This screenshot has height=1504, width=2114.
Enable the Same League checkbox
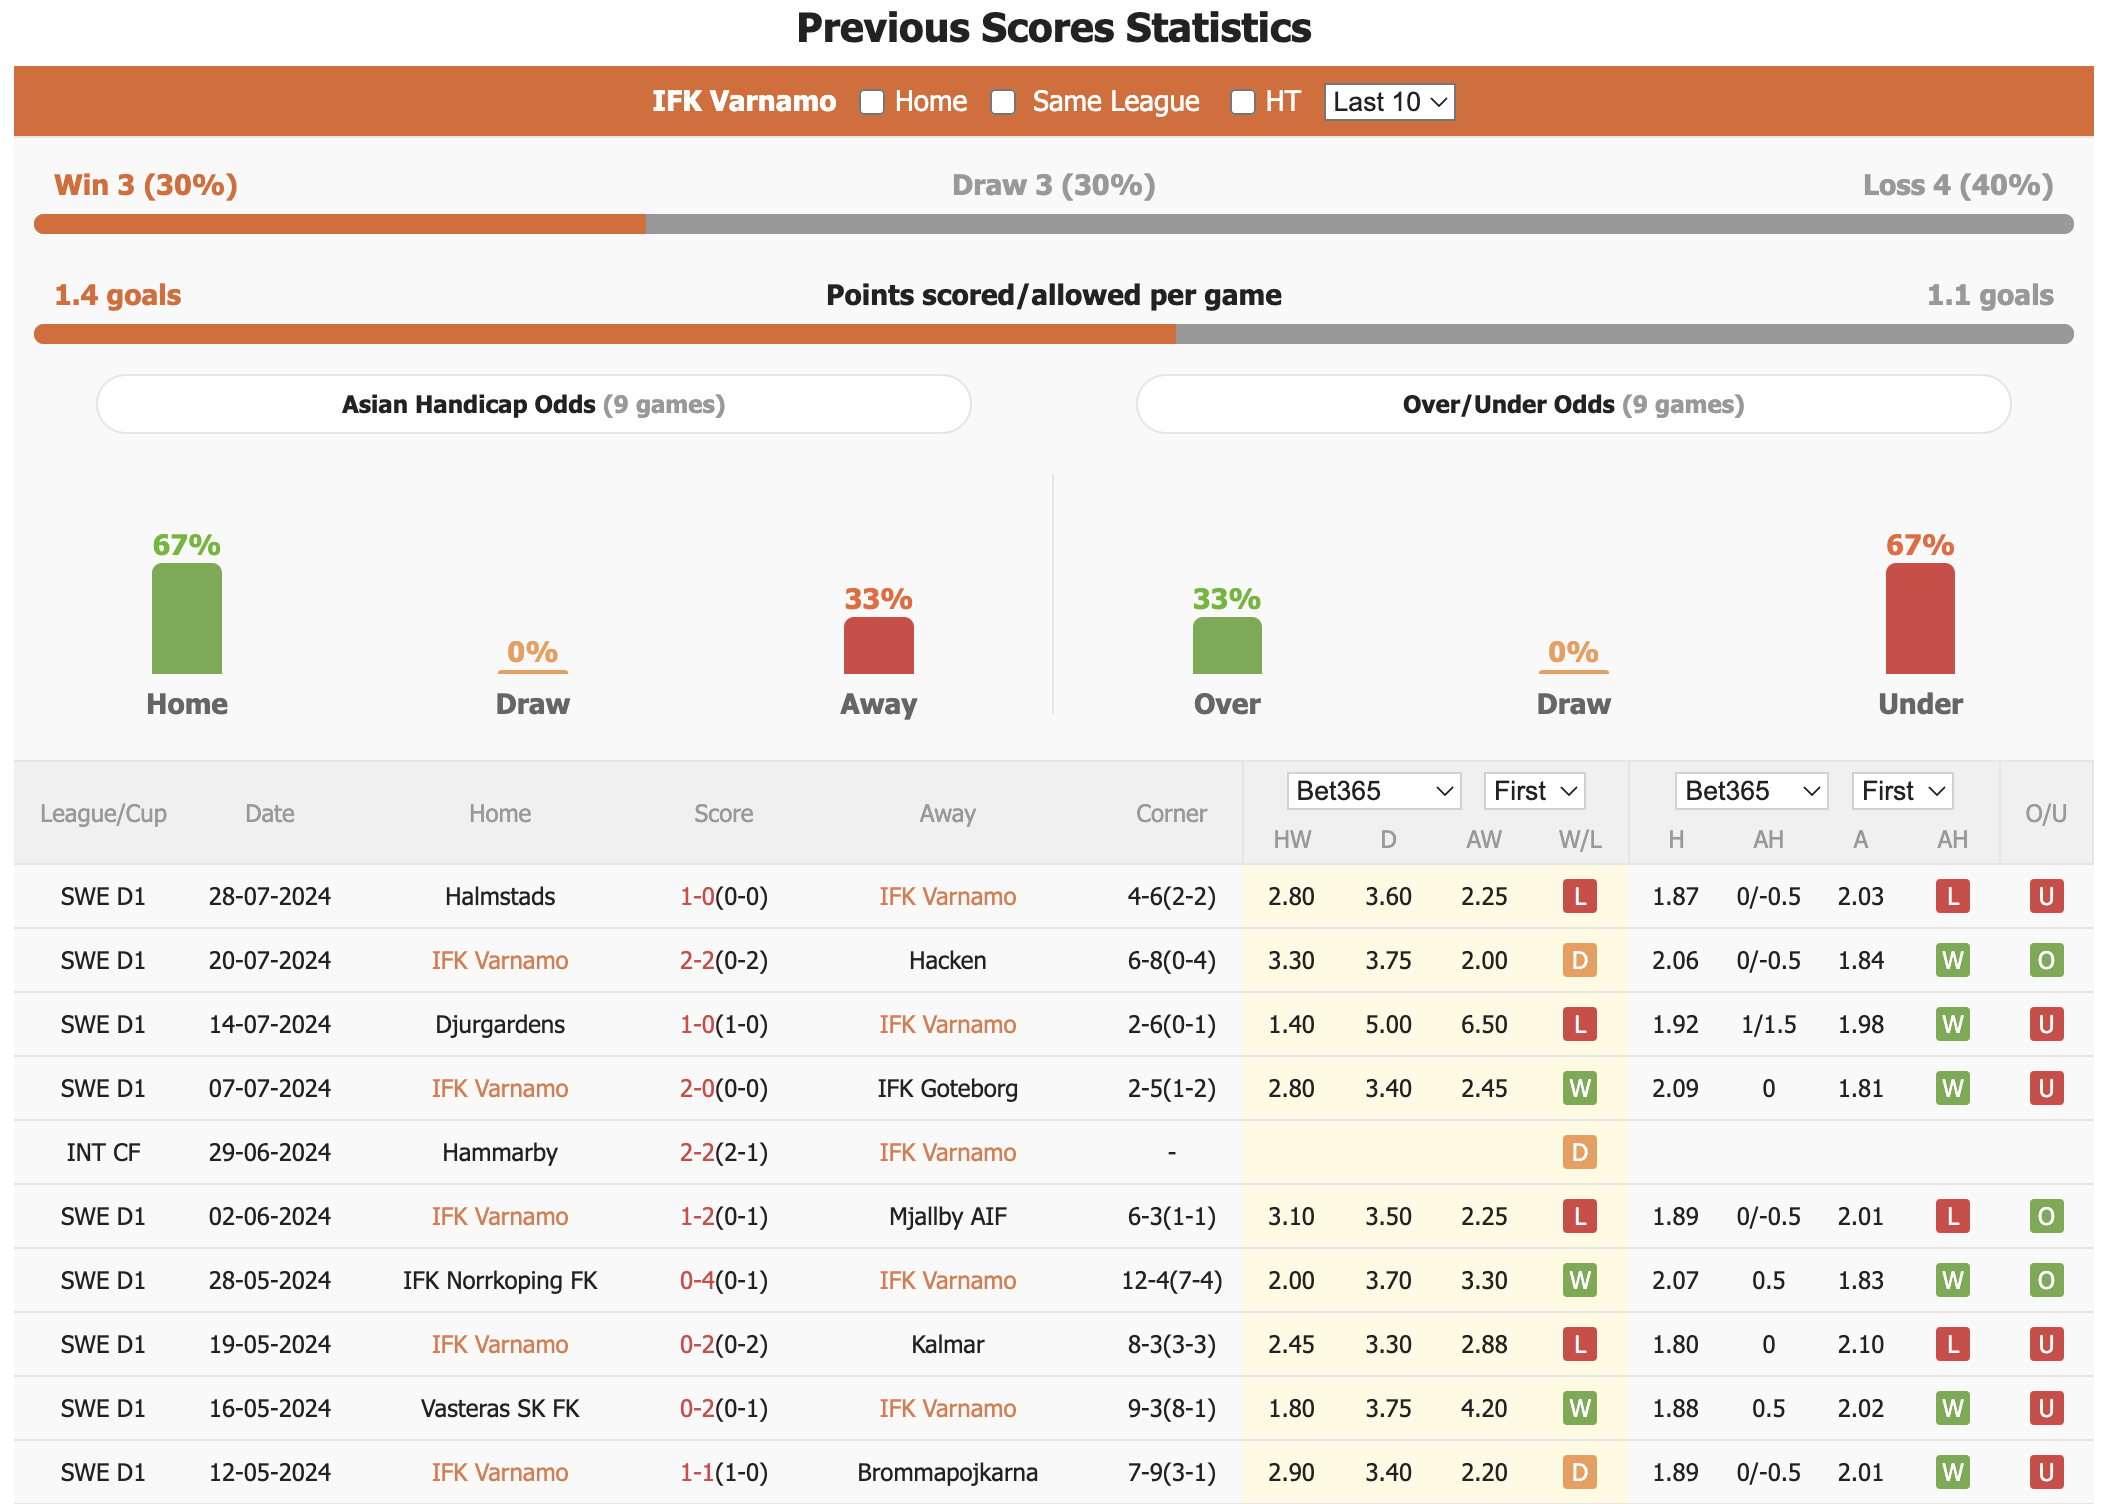(1003, 102)
